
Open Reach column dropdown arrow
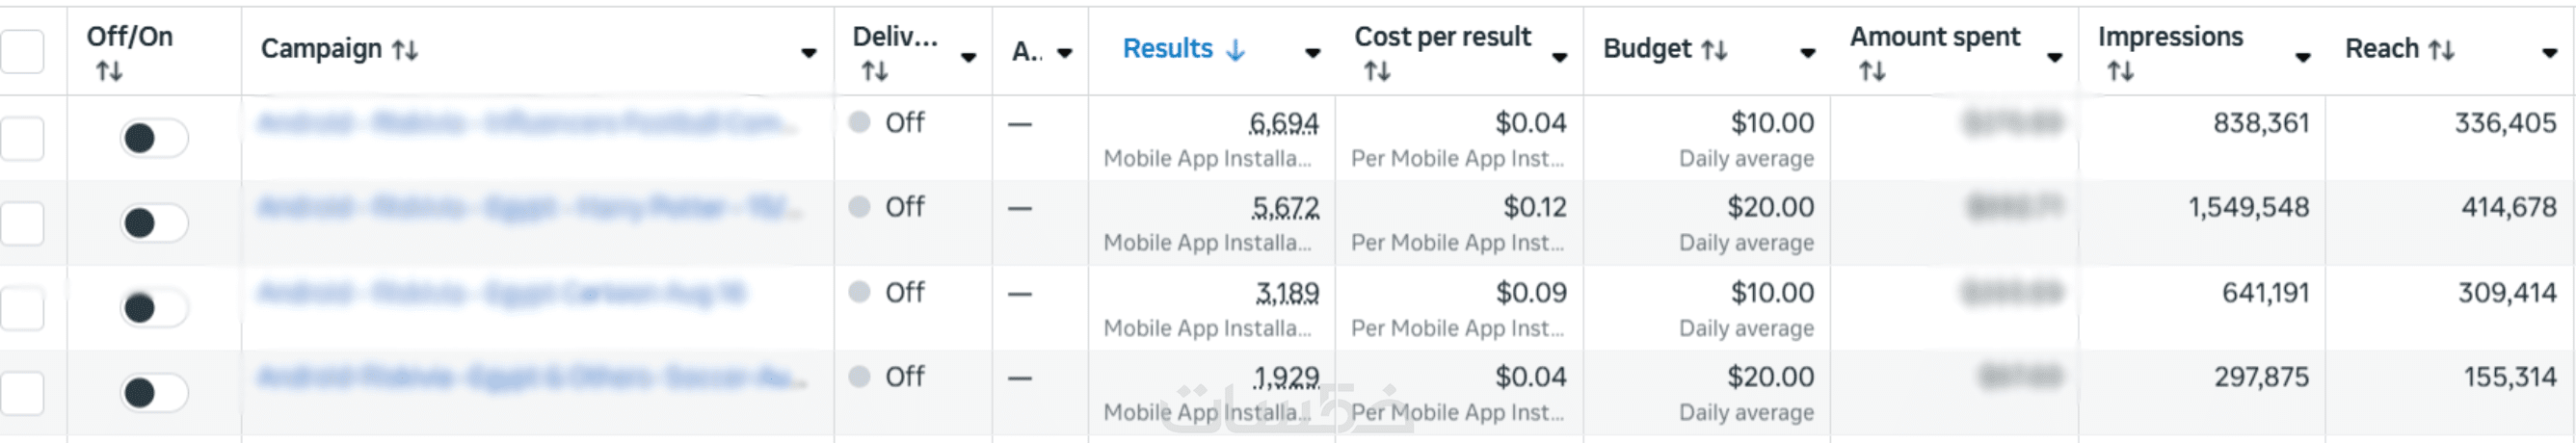coord(2549,54)
